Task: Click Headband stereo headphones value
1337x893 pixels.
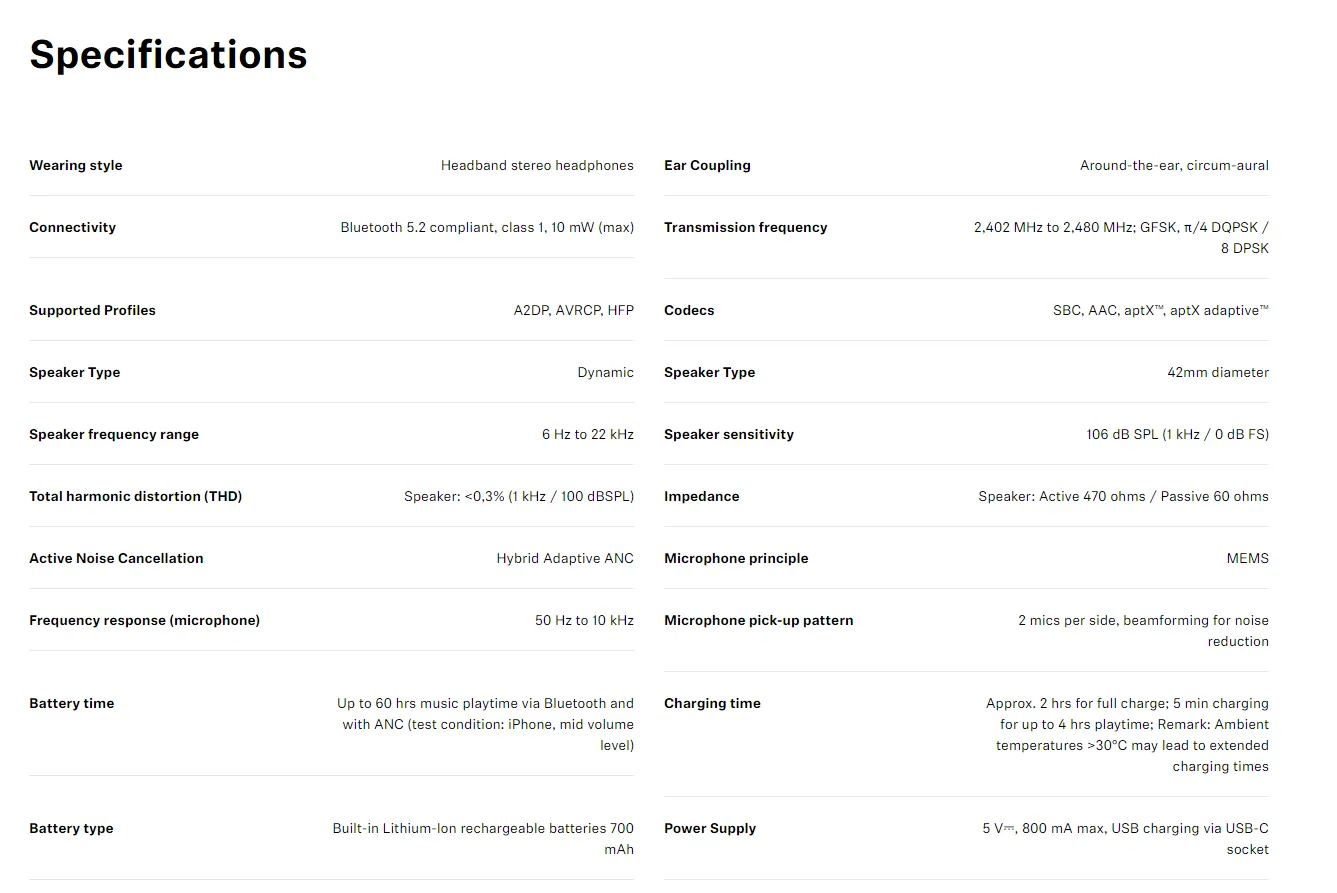Action: click(x=537, y=165)
